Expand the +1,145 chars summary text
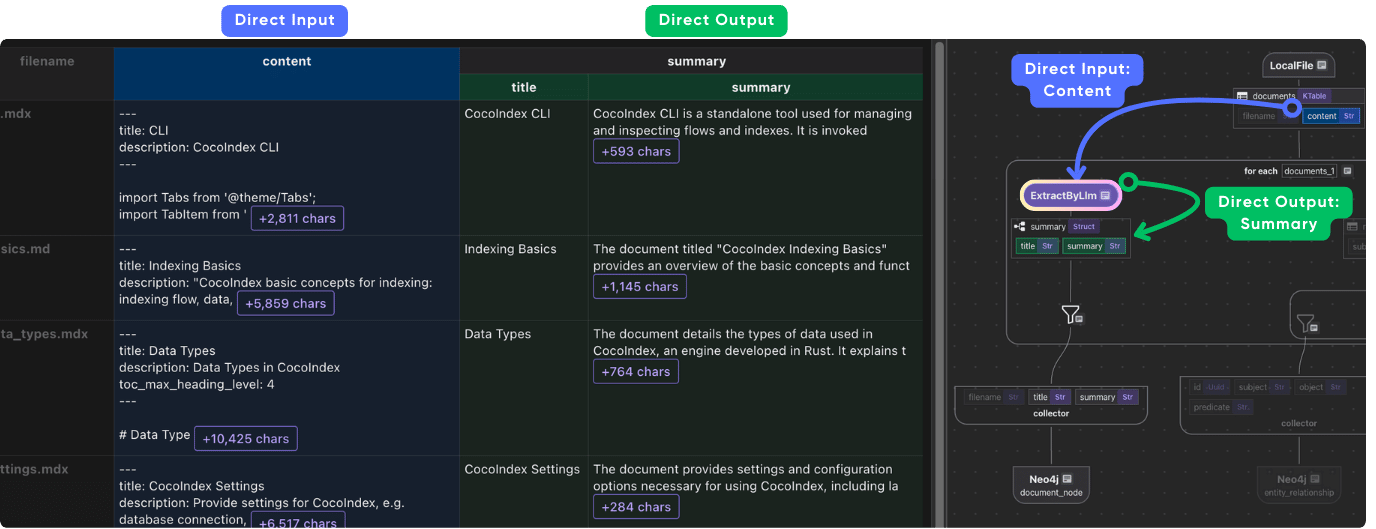The image size is (1376, 529). [x=639, y=286]
